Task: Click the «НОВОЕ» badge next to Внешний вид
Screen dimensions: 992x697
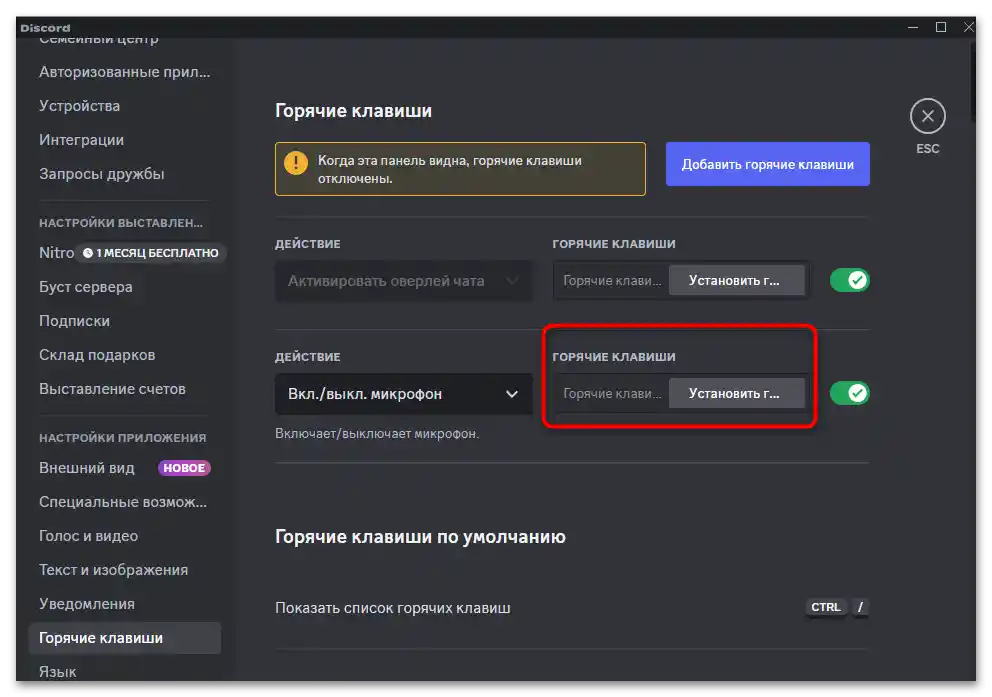Action: pyautogui.click(x=184, y=467)
